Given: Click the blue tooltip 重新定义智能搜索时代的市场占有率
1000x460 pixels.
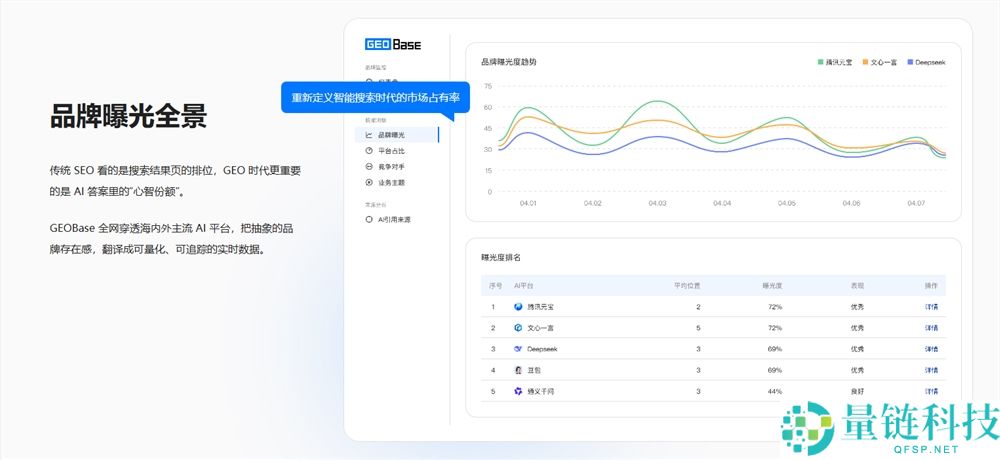Looking at the screenshot, I should [x=376, y=98].
